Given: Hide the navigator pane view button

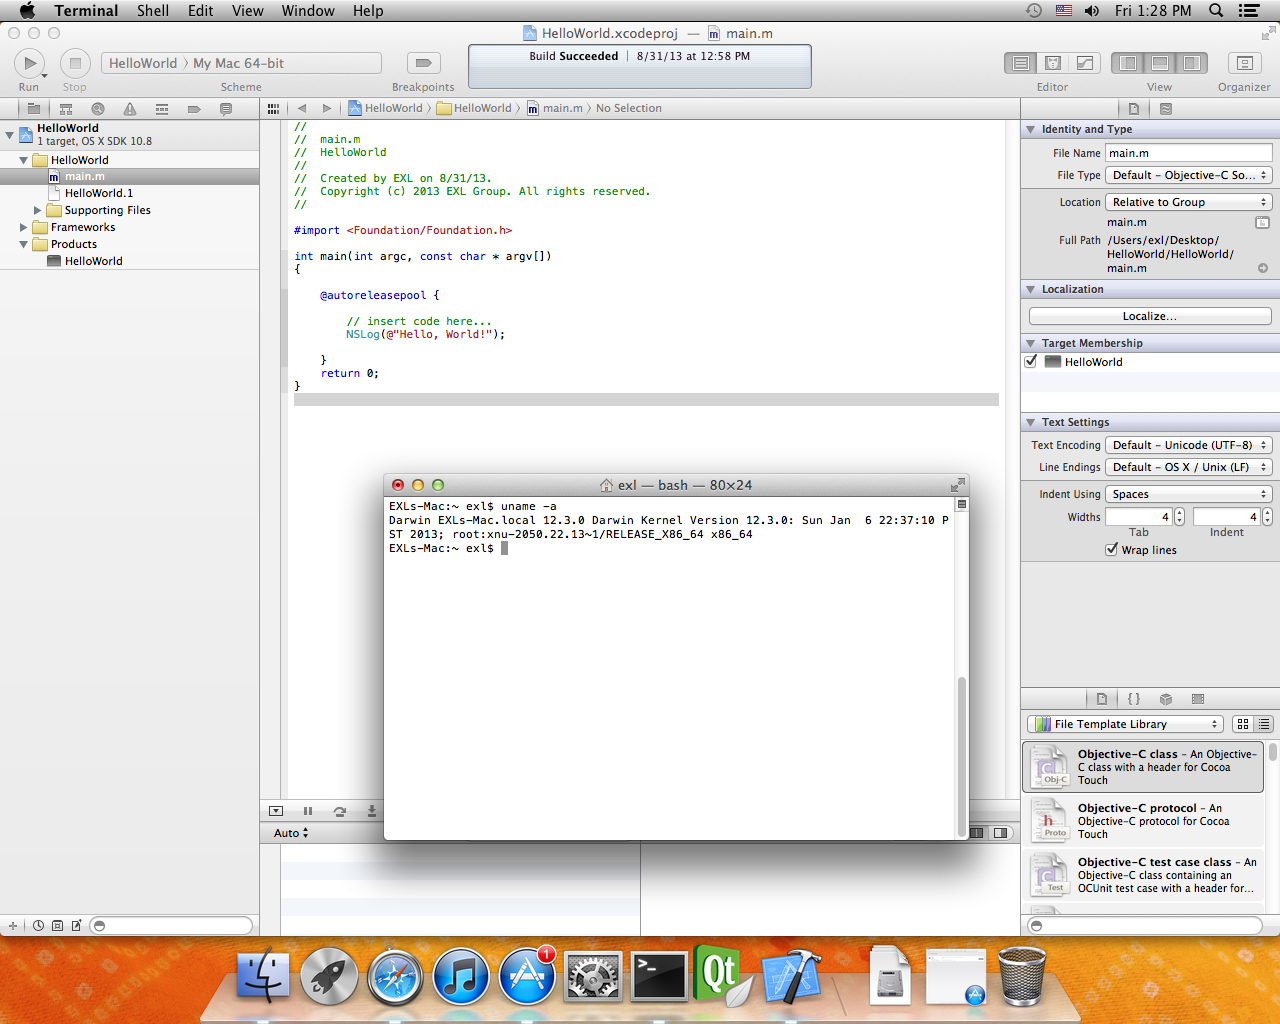Looking at the screenshot, I should click(1128, 63).
